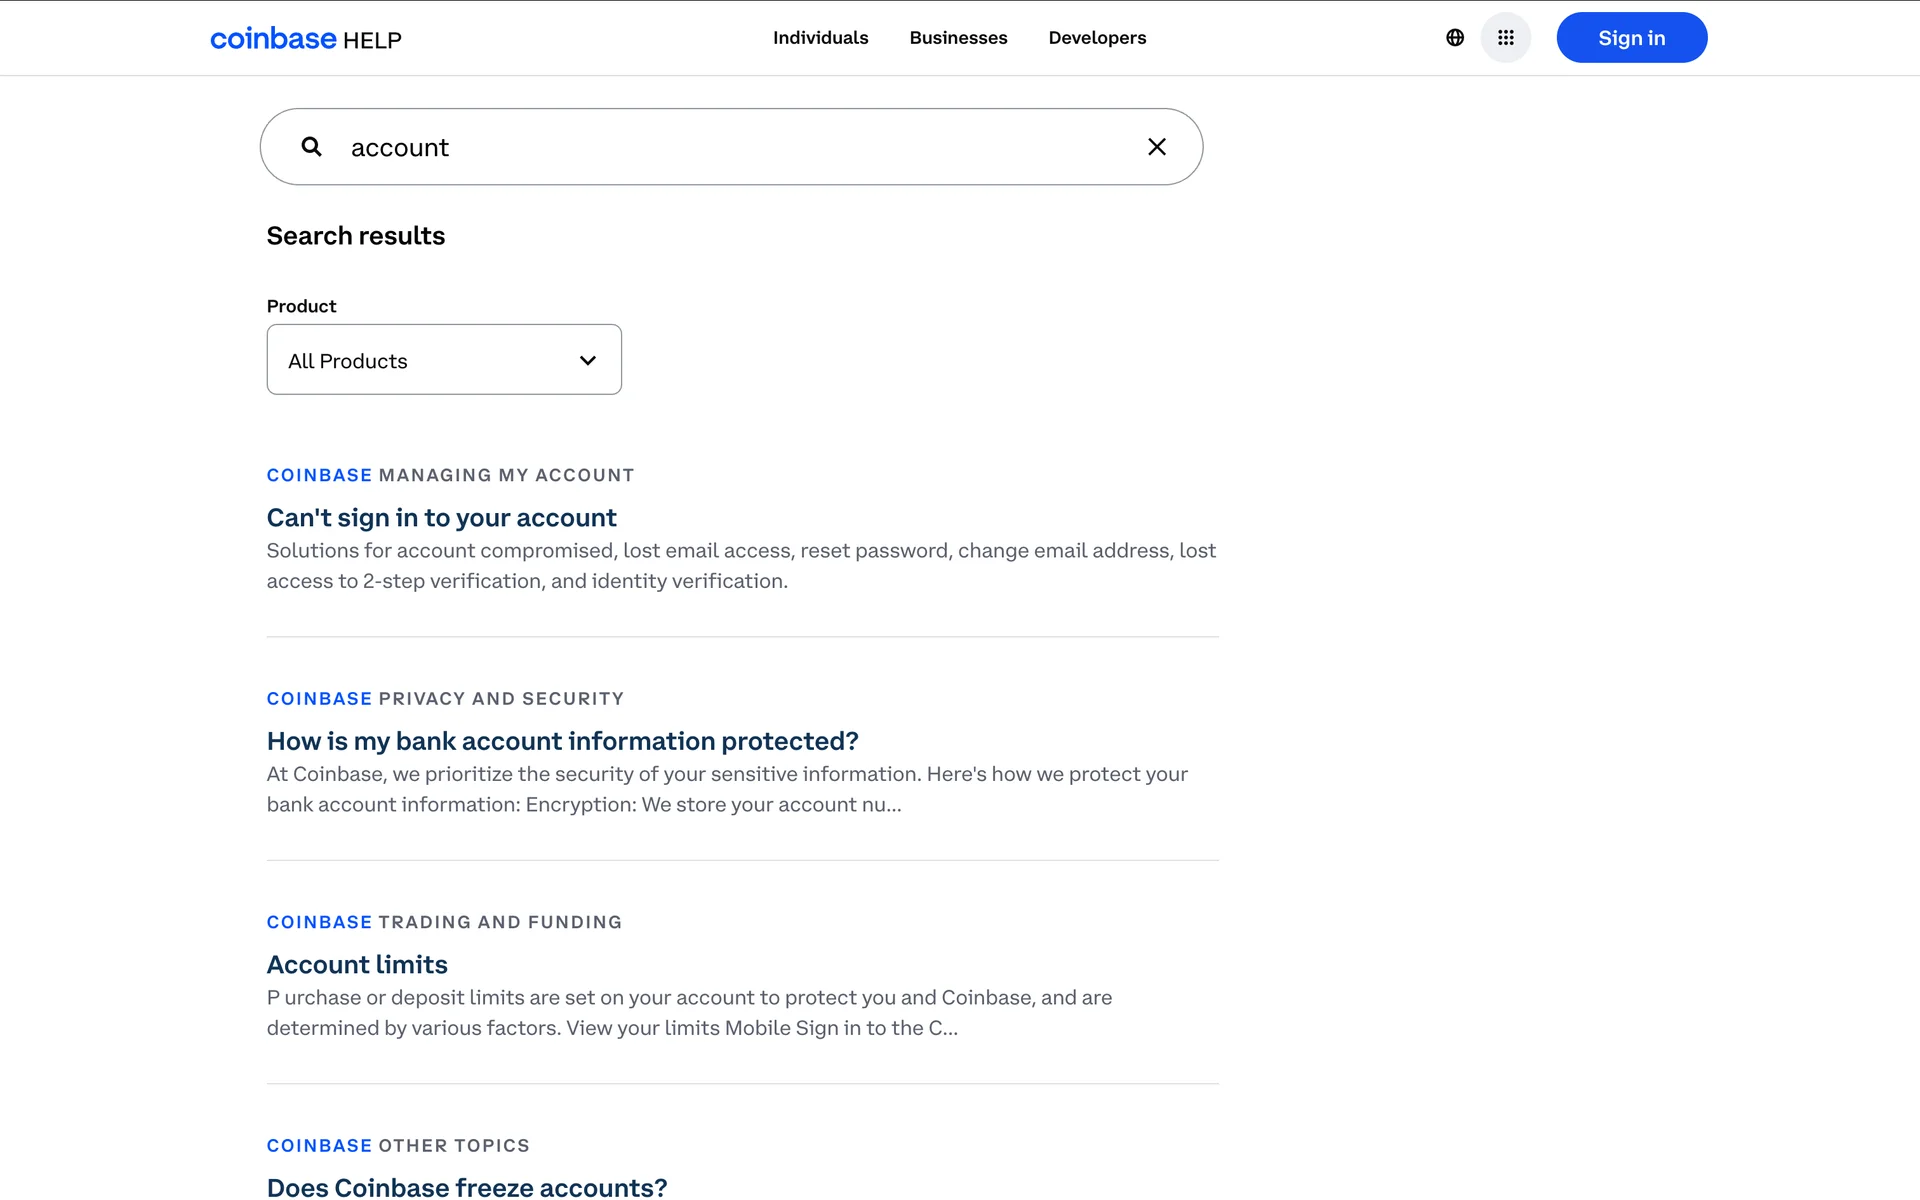Open the Account limits article
1920x1200 pixels.
(x=357, y=964)
